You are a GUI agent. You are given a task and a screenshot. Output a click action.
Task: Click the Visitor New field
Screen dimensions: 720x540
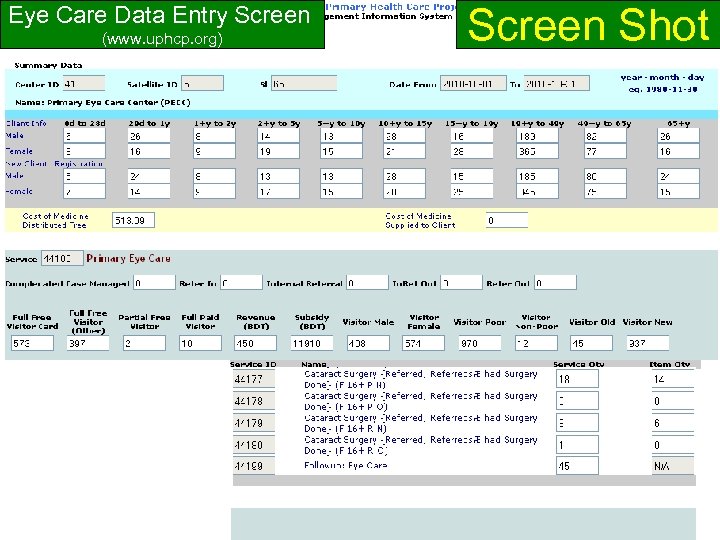coord(648,343)
